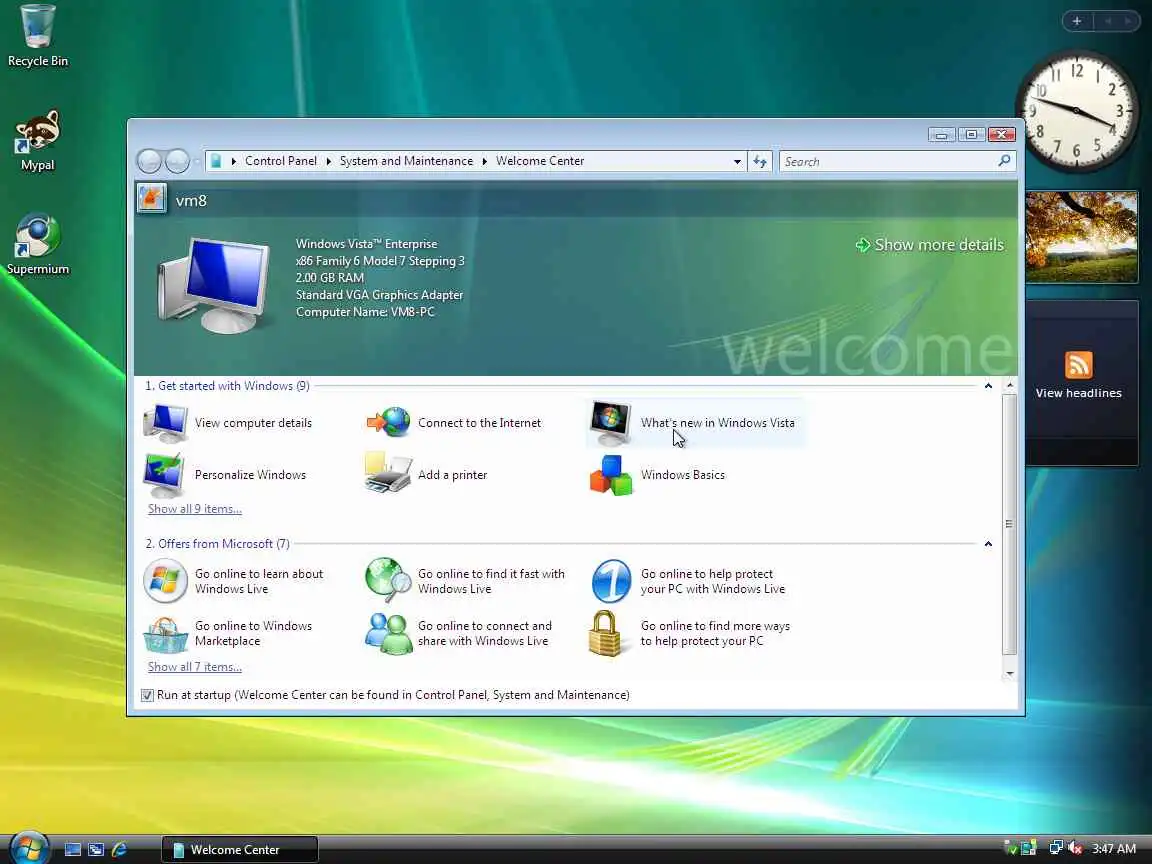Viewport: 1152px width, 864px height.
Task: Click padlock icon for more PC protection
Action: [605, 633]
